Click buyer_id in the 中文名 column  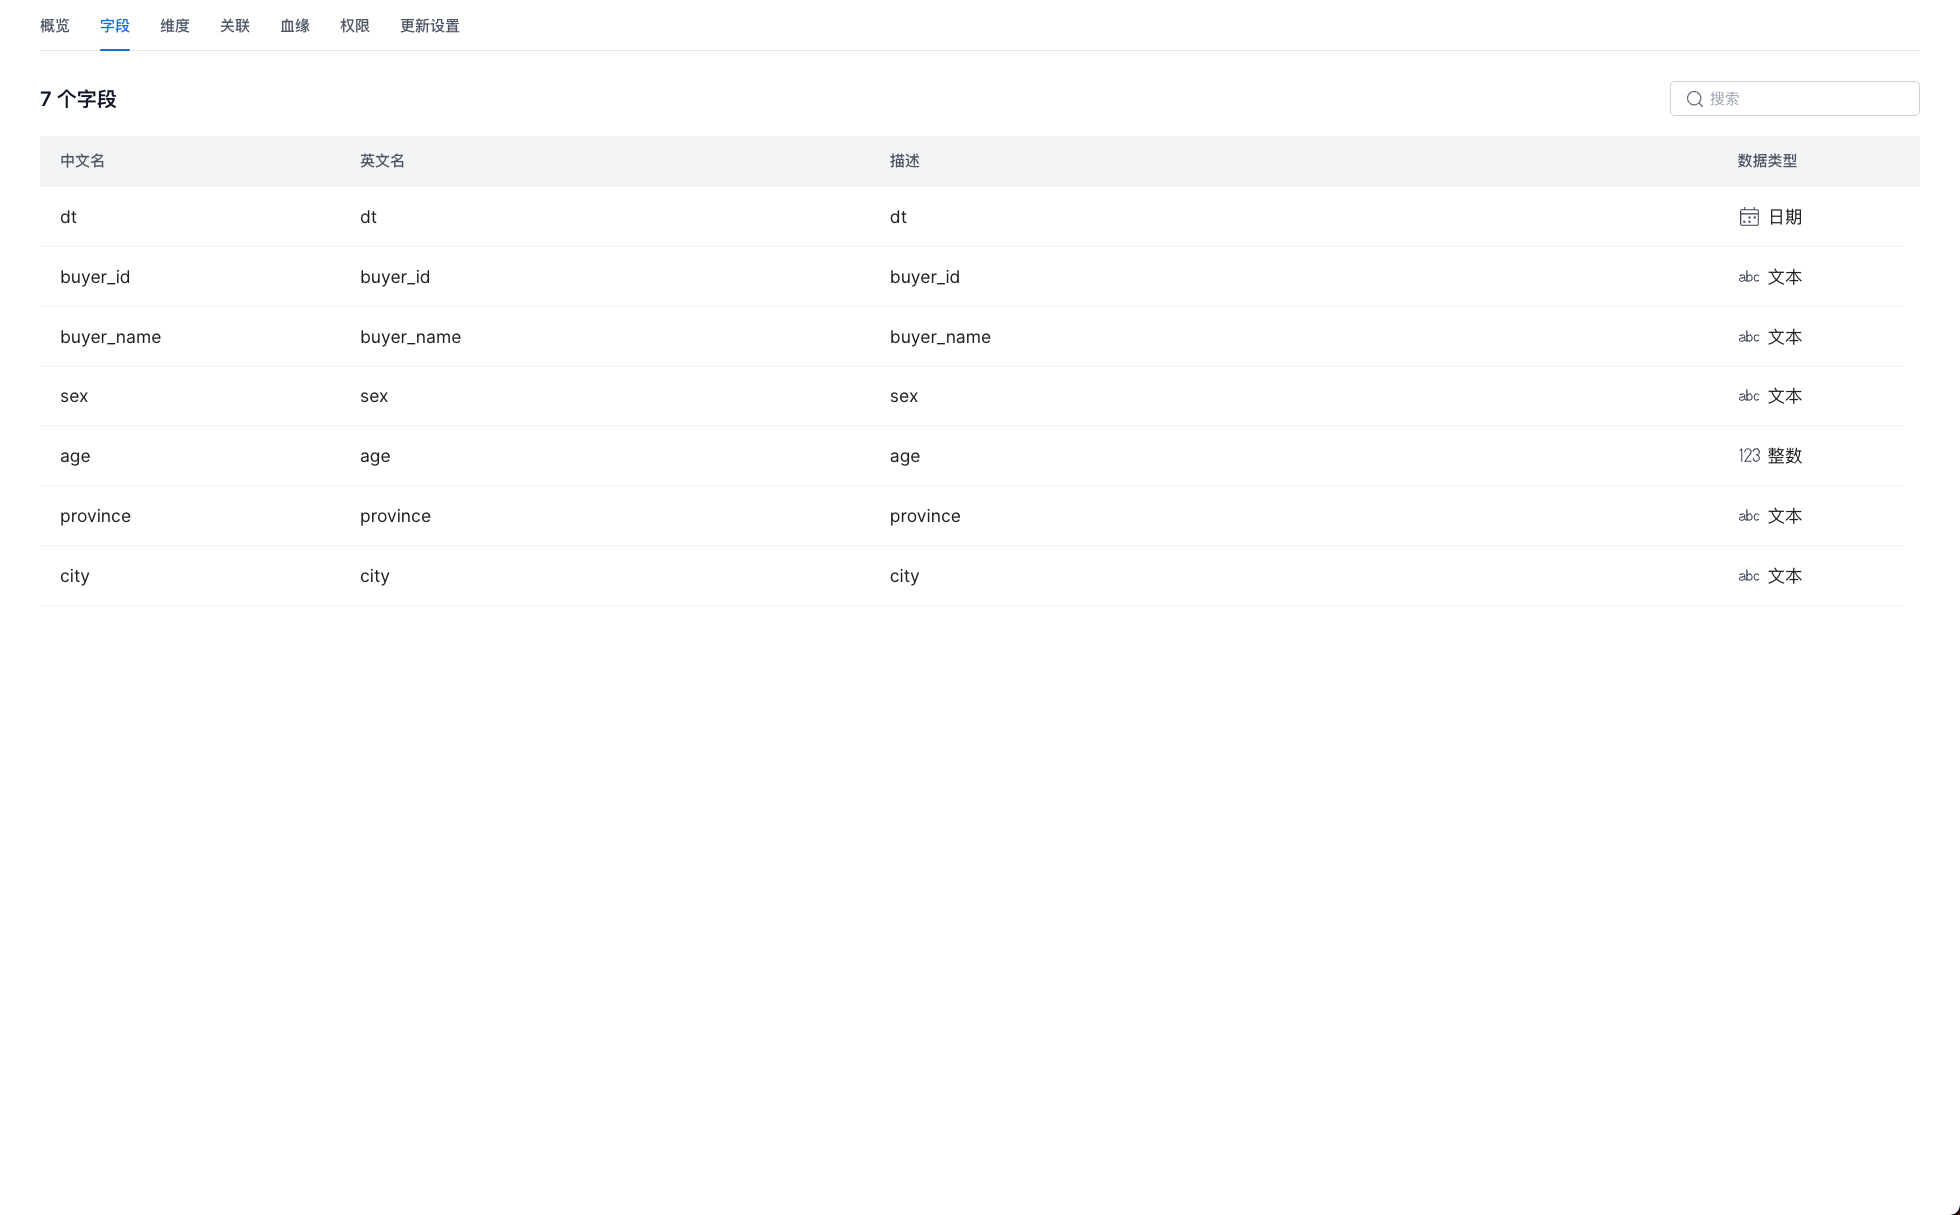pyautogui.click(x=95, y=277)
